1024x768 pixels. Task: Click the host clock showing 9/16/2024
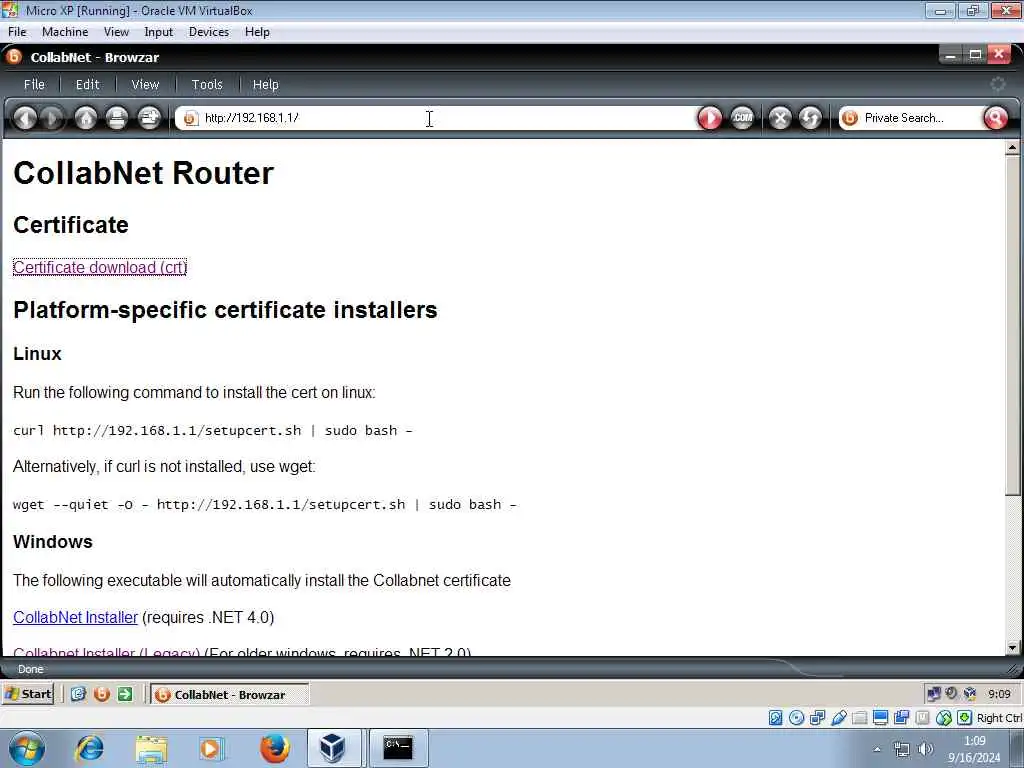(974, 749)
